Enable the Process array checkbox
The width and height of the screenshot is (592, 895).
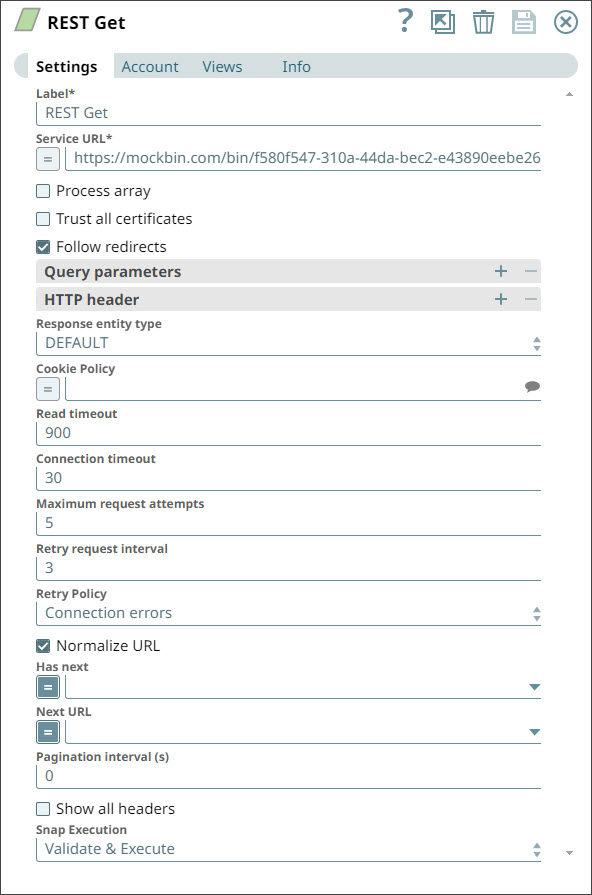click(x=41, y=190)
